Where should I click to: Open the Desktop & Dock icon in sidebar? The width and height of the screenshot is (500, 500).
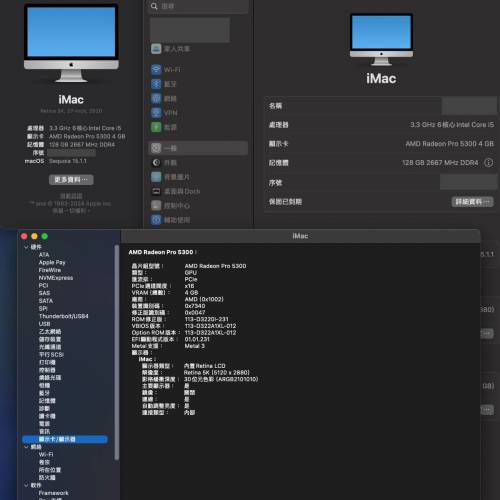pyautogui.click(x=156, y=191)
